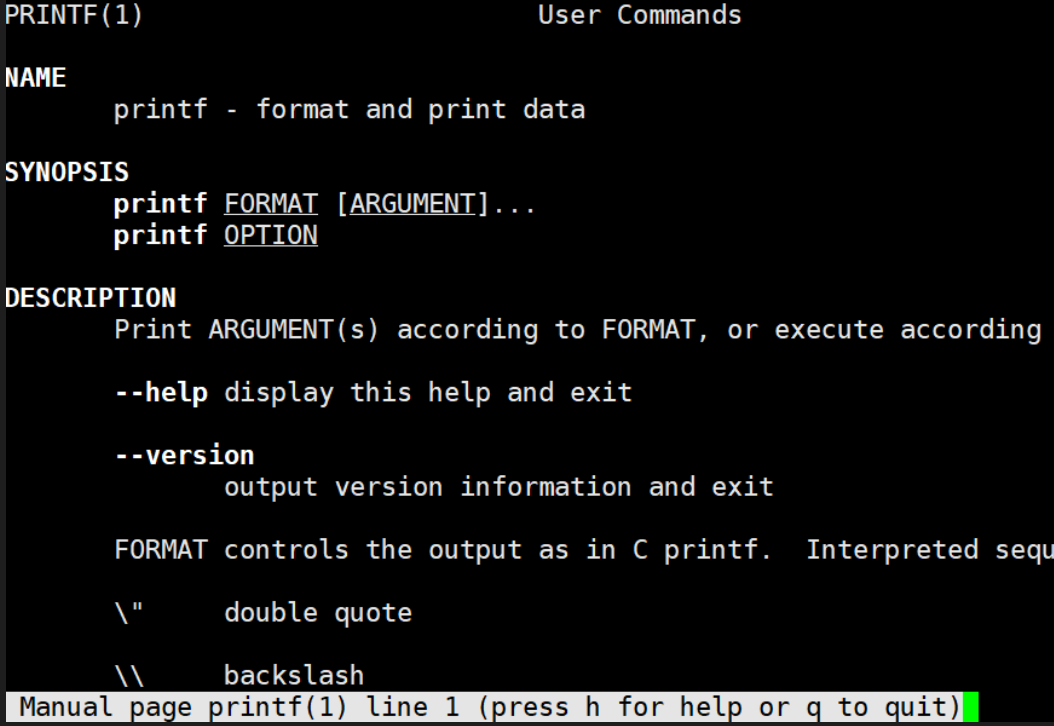Click 'output version information and exit' line
The width and height of the screenshot is (1054, 726).
499,487
